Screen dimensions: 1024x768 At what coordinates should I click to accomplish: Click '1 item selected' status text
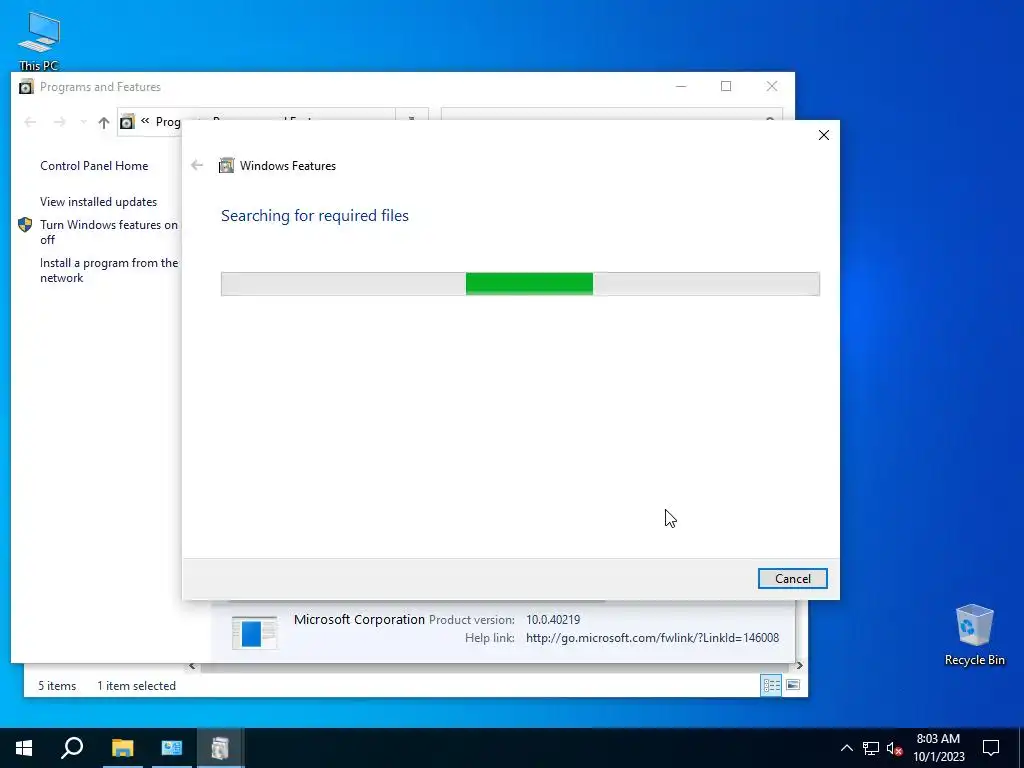coord(136,686)
